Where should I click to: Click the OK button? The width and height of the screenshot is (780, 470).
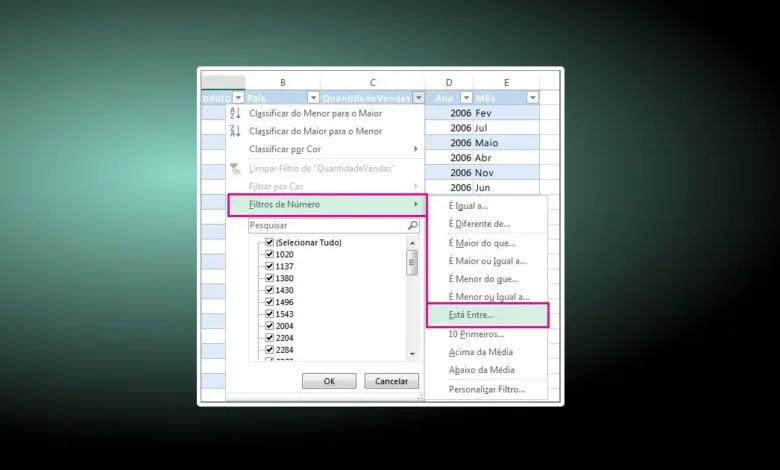point(329,381)
